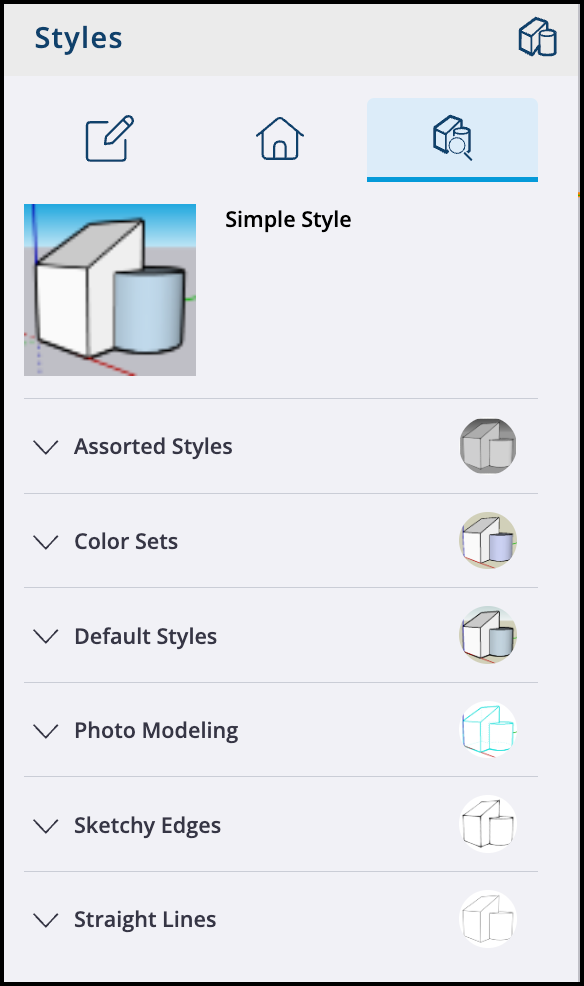The image size is (584, 986).
Task: Click the Default Styles preview icon
Action: coord(488,635)
